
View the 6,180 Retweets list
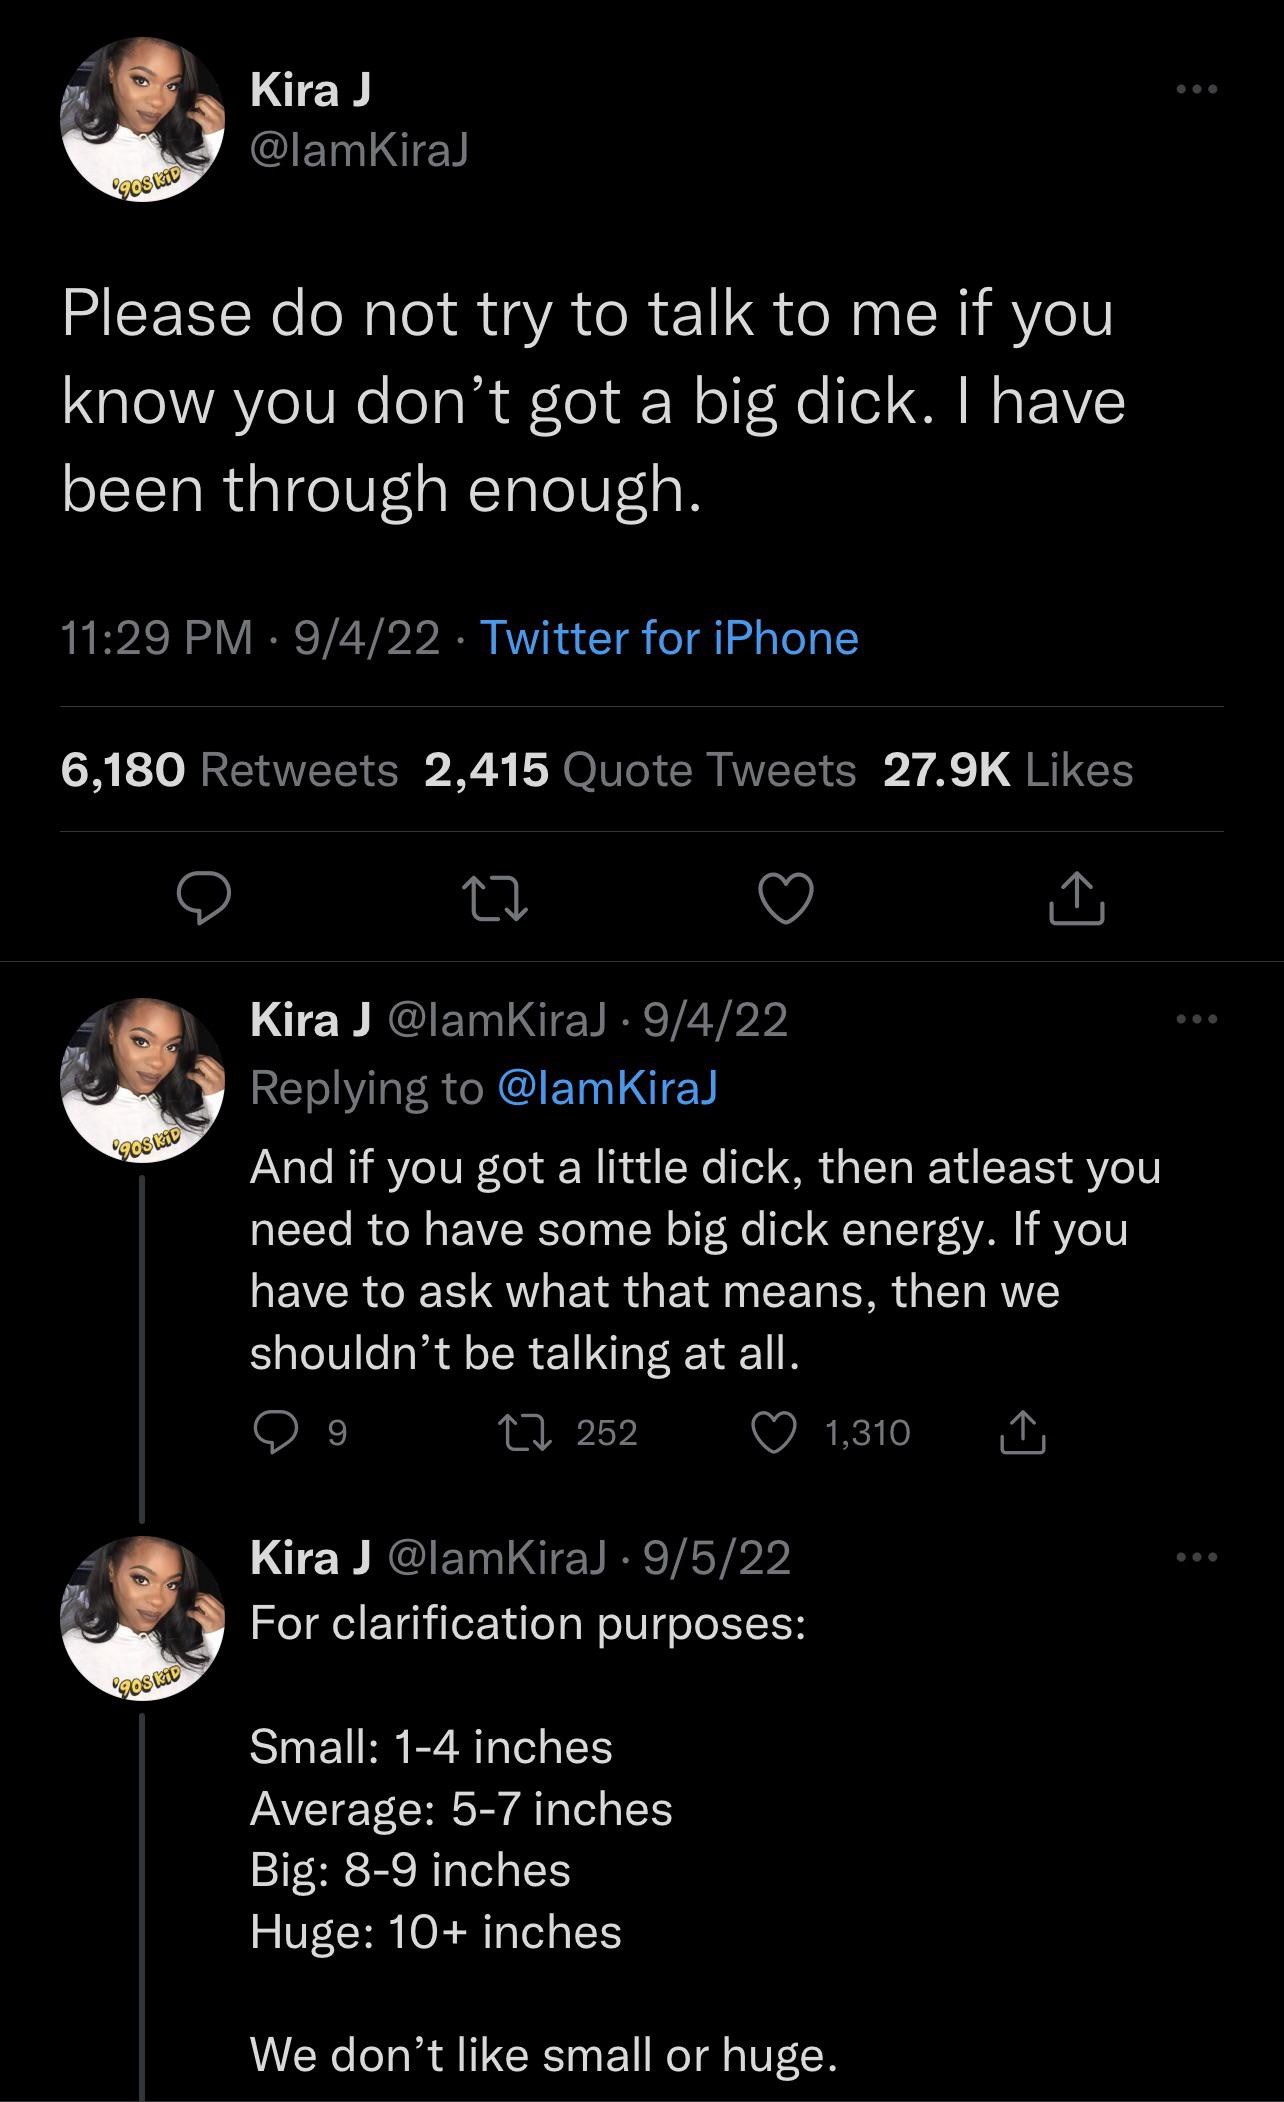229,770
